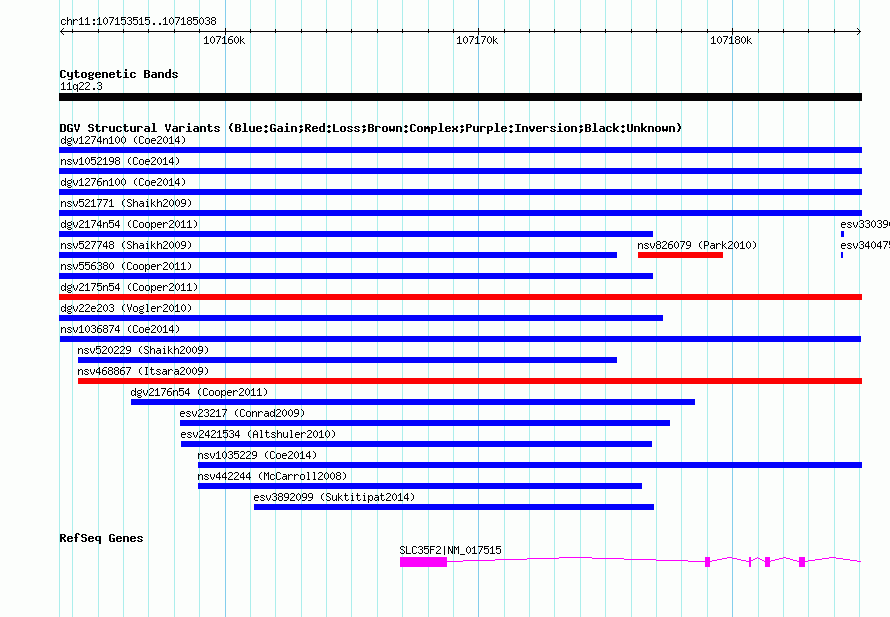This screenshot has height=617, width=890.
Task: Open the dgv22e203 (Vogler2010) label
Action: pyautogui.click(x=126, y=308)
